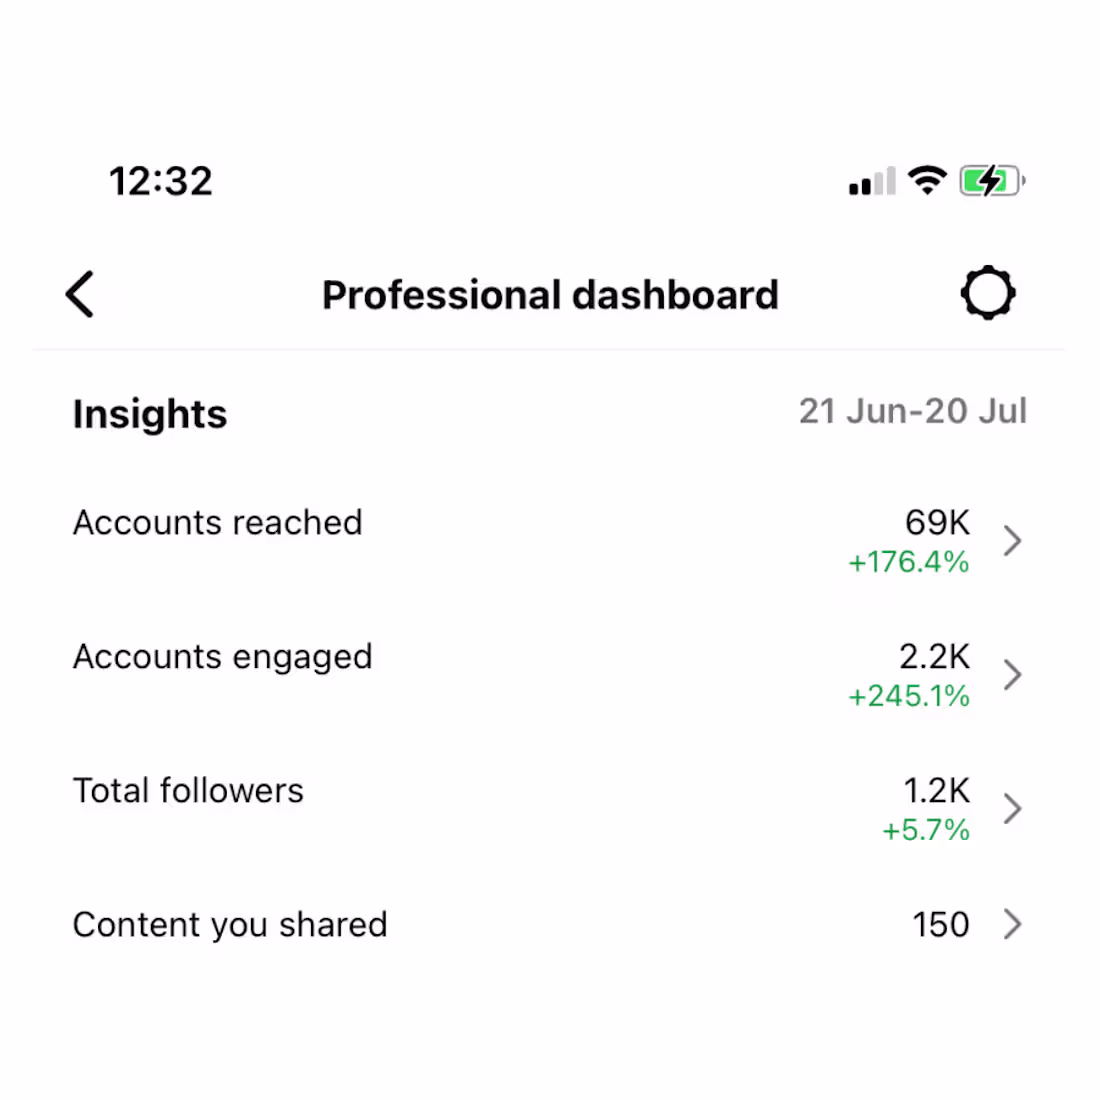Open the Insights section
The width and height of the screenshot is (1100, 1100).
click(x=149, y=413)
